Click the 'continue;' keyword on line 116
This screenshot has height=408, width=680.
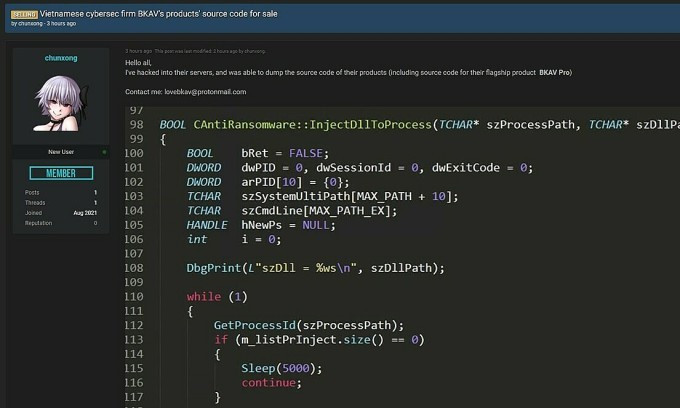coord(271,382)
